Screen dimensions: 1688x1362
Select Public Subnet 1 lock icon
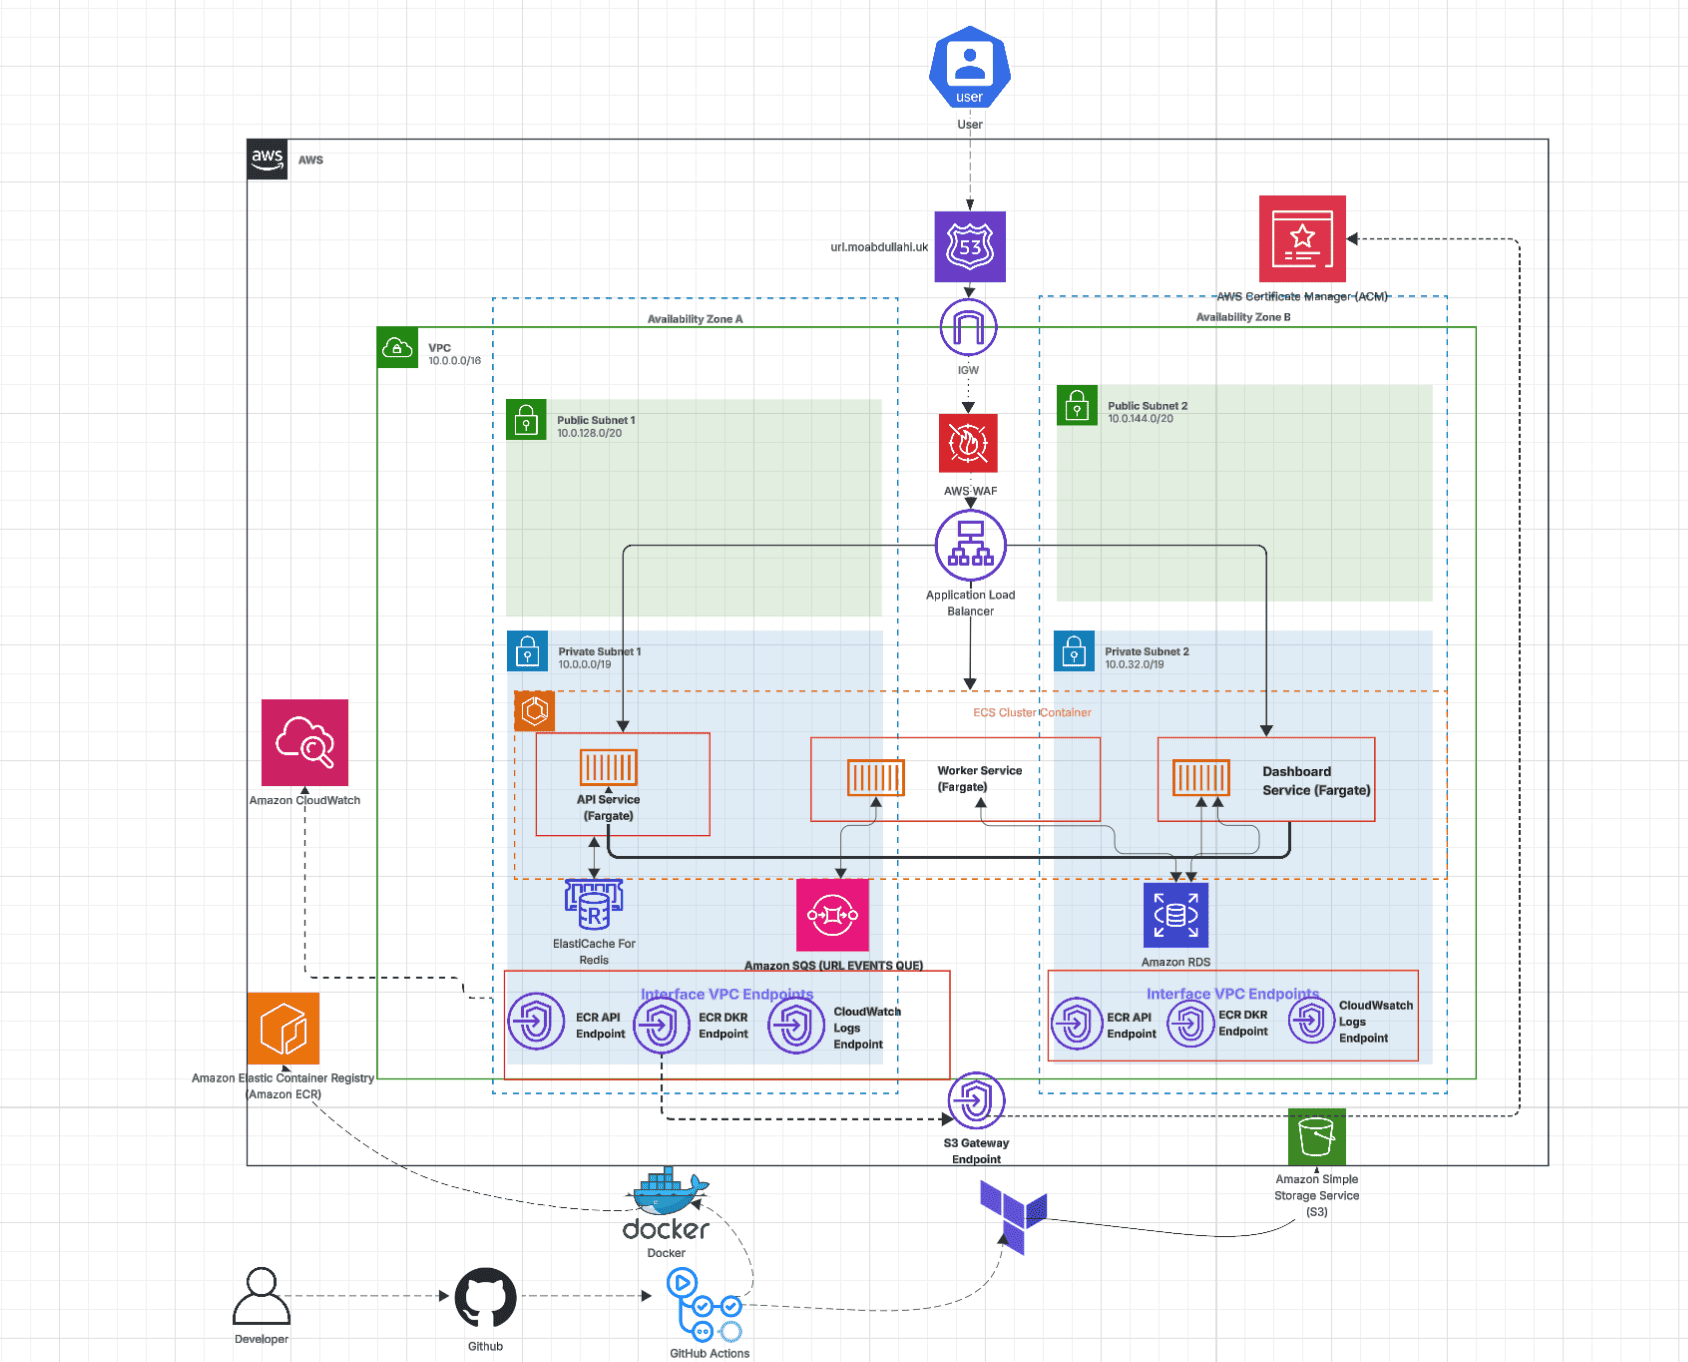click(526, 420)
